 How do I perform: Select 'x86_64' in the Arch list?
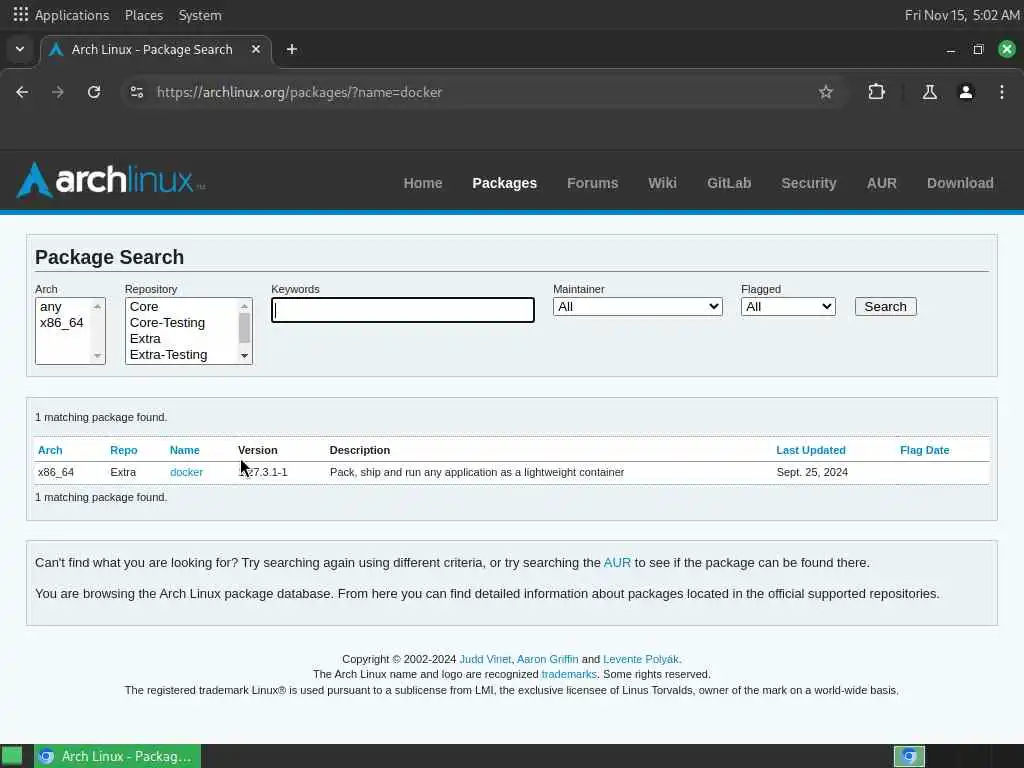click(x=63, y=323)
